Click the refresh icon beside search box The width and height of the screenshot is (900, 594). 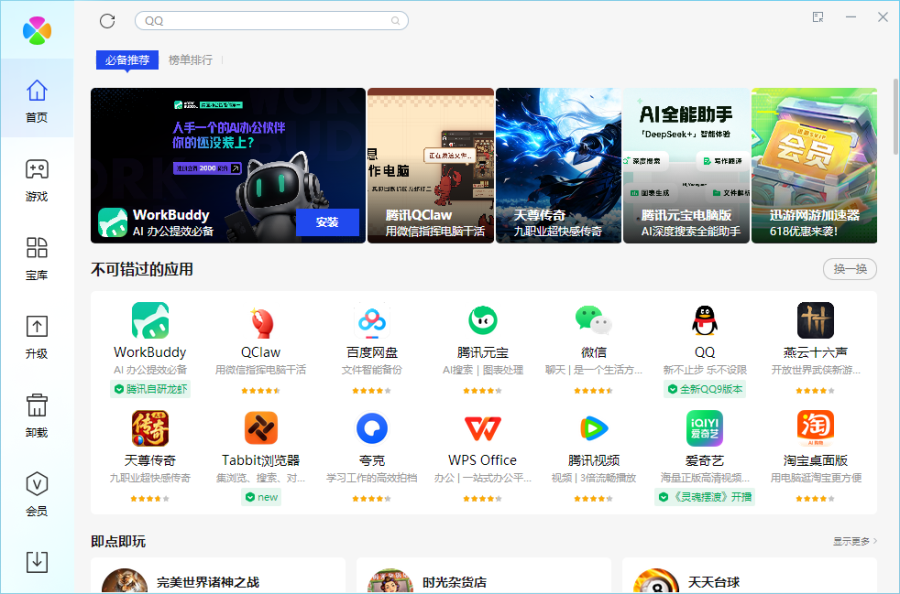point(107,21)
